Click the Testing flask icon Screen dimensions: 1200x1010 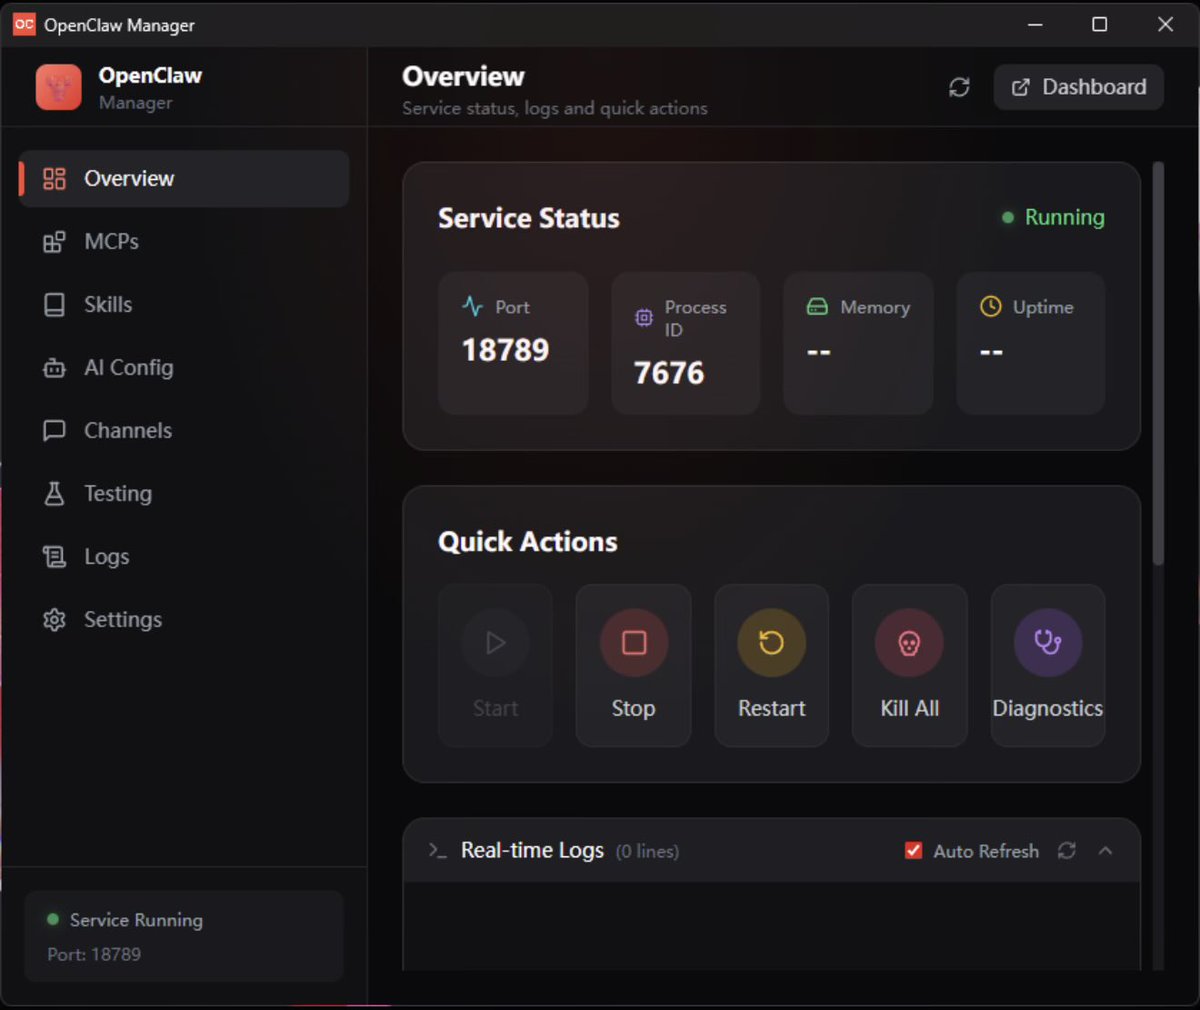(x=54, y=494)
